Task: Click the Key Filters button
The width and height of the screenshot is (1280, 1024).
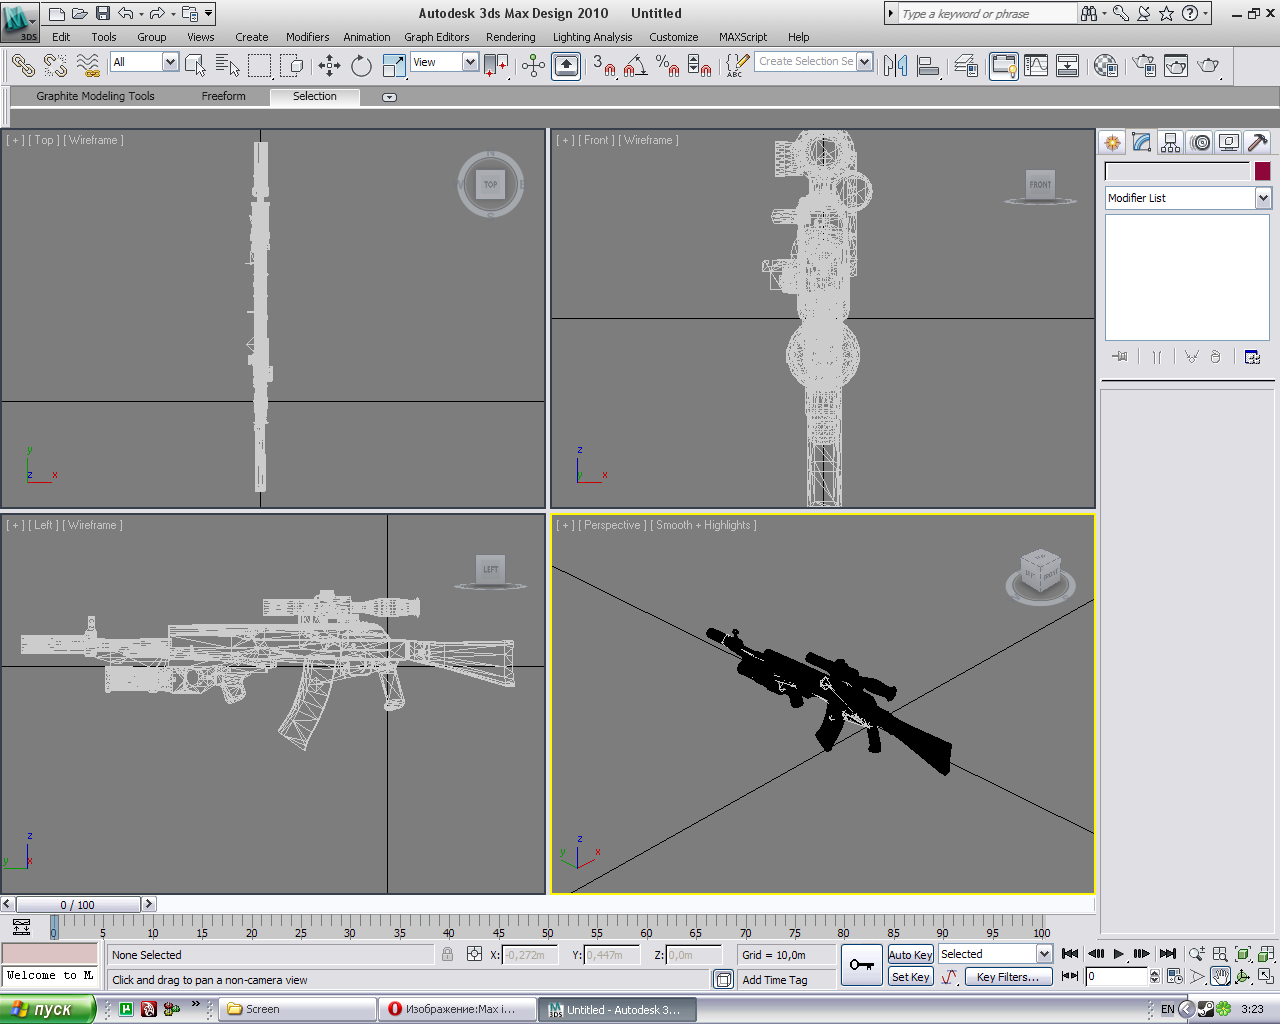Action: pos(1007,977)
